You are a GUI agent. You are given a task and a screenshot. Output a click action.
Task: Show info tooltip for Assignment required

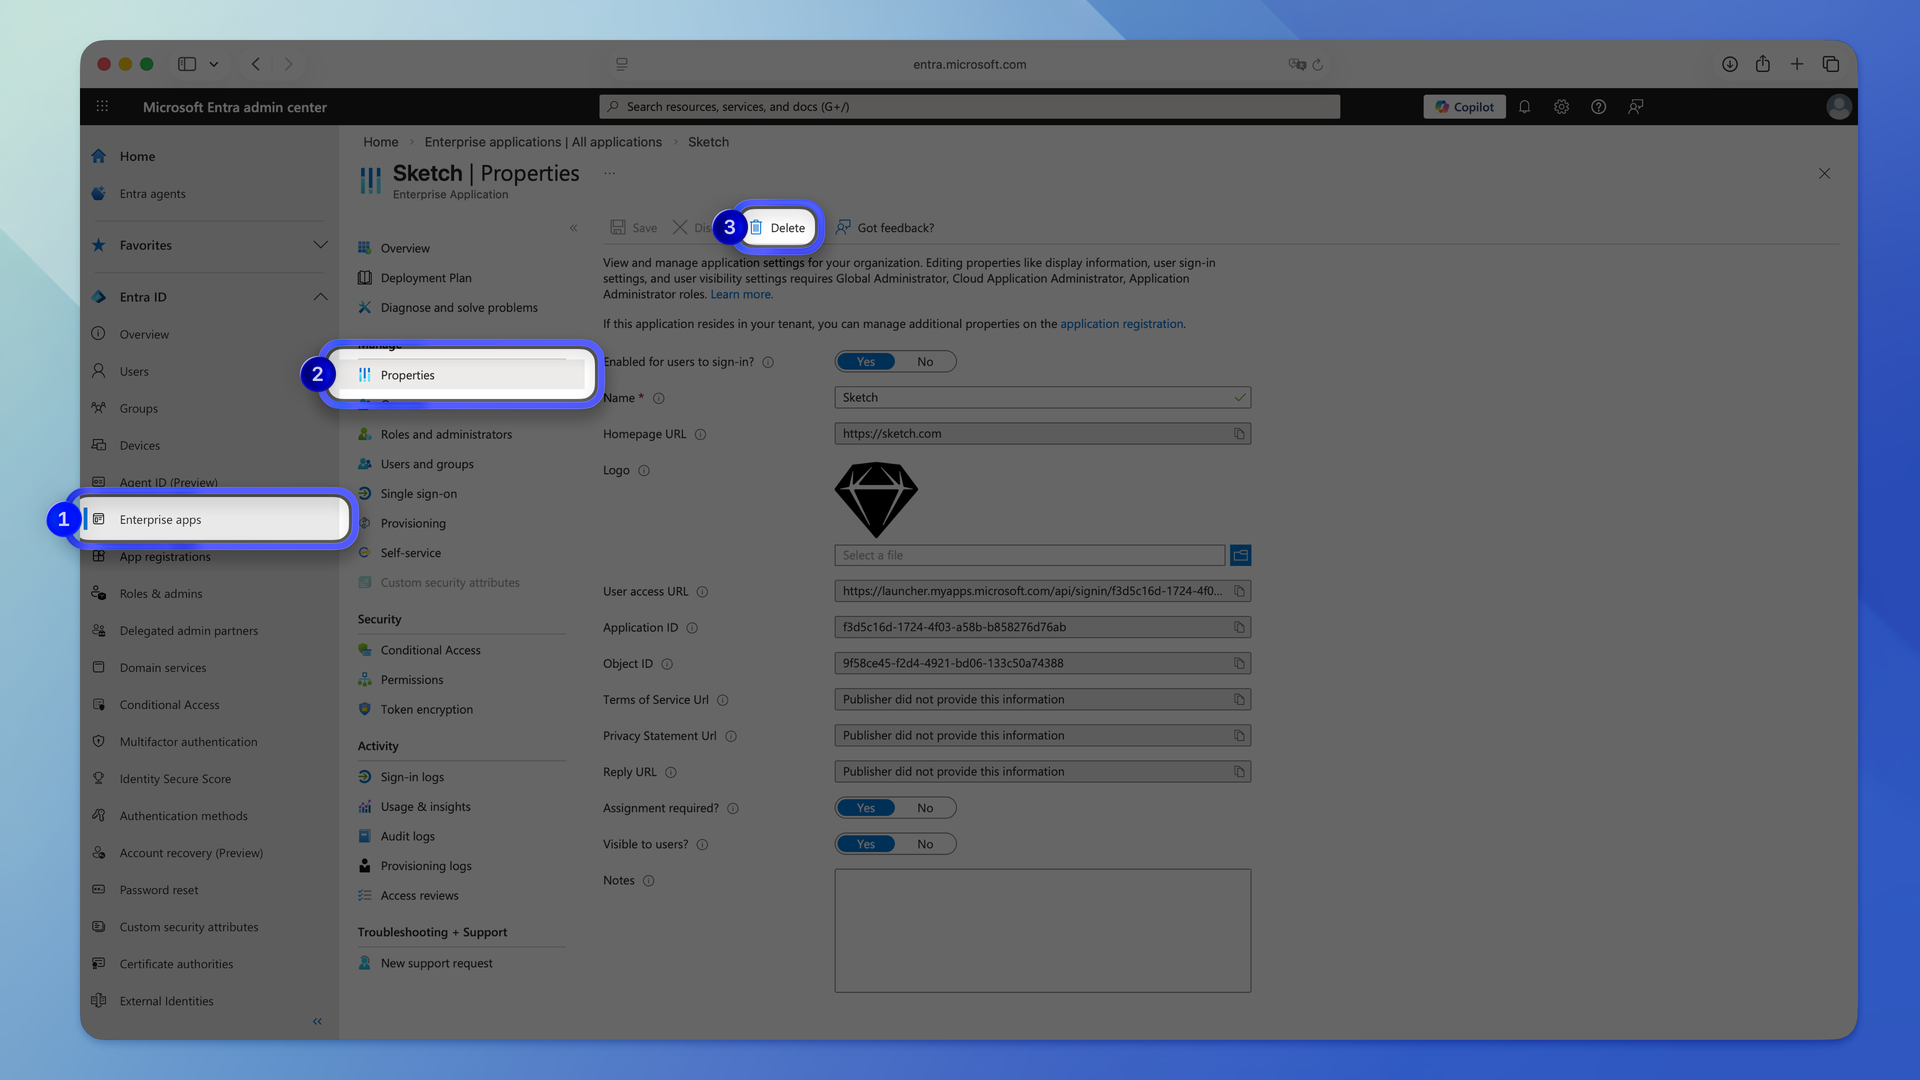pos(733,808)
